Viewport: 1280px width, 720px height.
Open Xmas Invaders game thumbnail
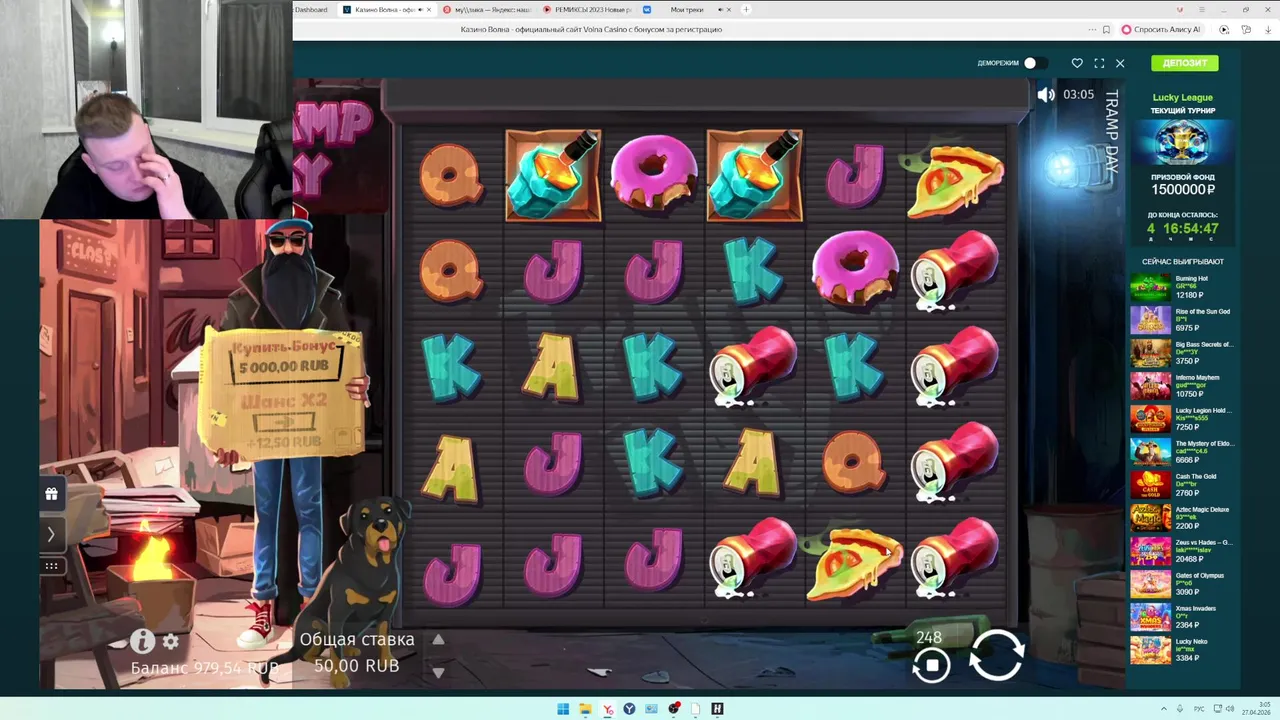1150,617
